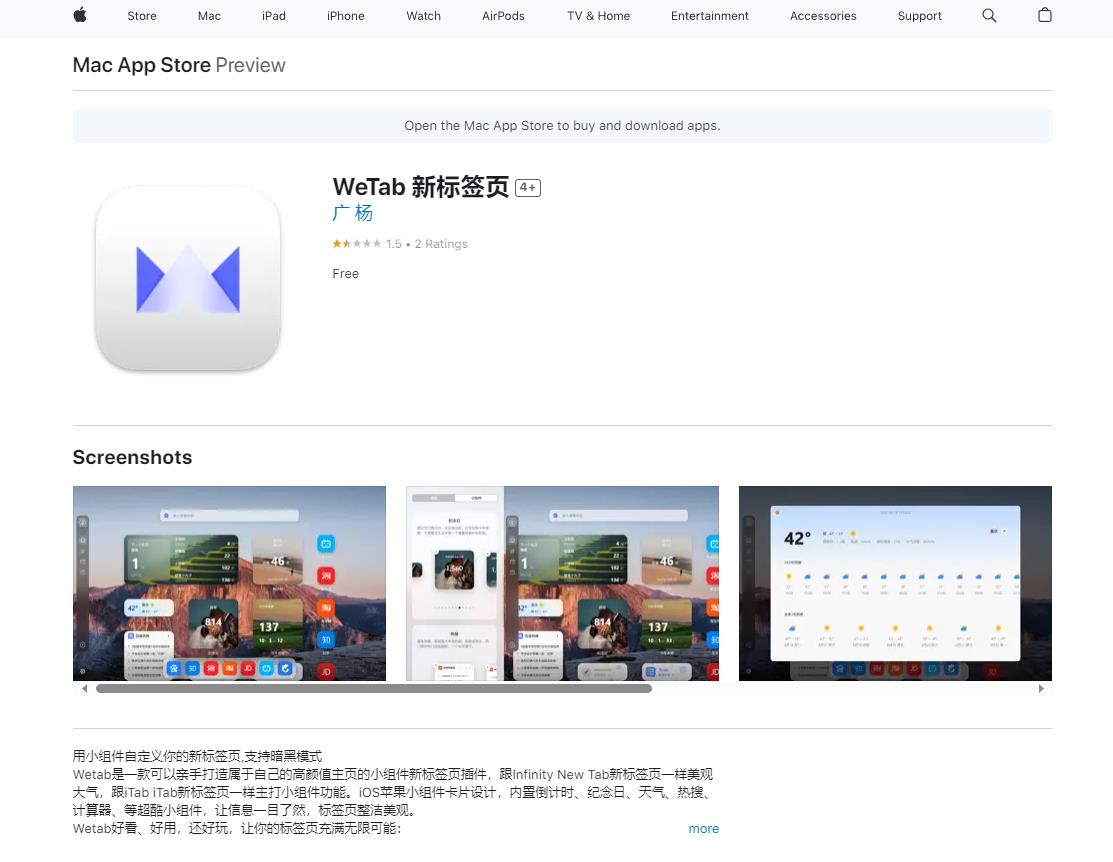Viewport: 1113px width, 862px height.
Task: Click the Mac App Store heading link
Action: pyautogui.click(x=141, y=64)
